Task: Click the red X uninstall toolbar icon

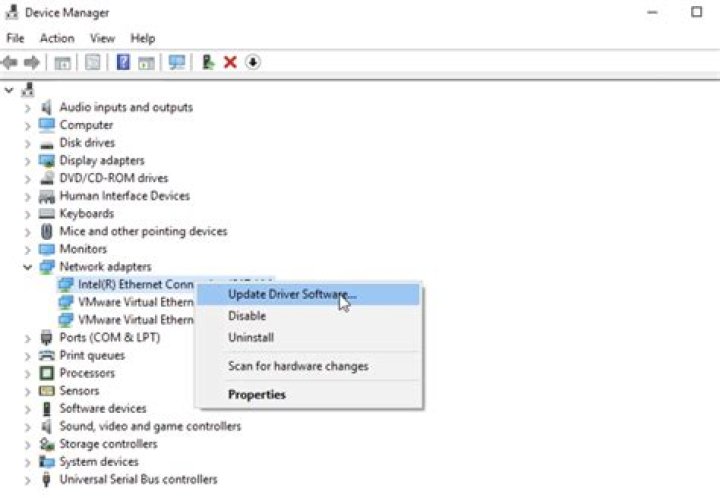Action: (x=230, y=62)
